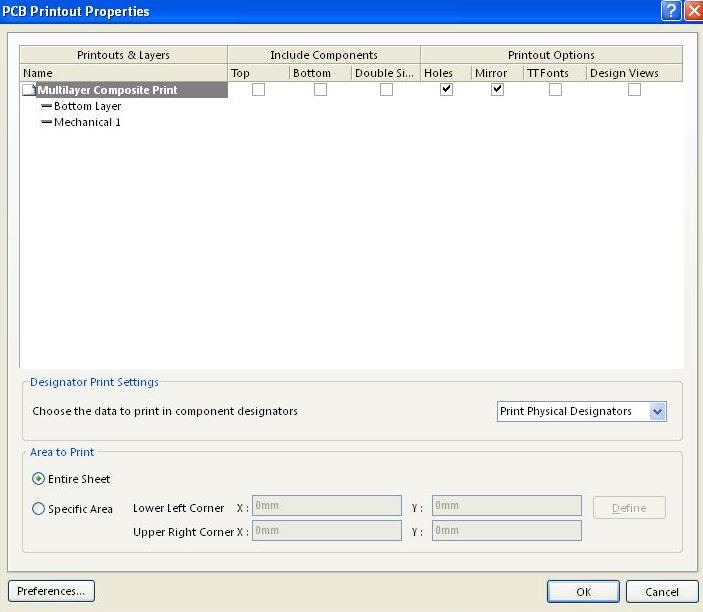Viewport: 703px width, 612px height.
Task: Close the PCB Printout Properties dialog
Action: pyautogui.click(x=694, y=11)
